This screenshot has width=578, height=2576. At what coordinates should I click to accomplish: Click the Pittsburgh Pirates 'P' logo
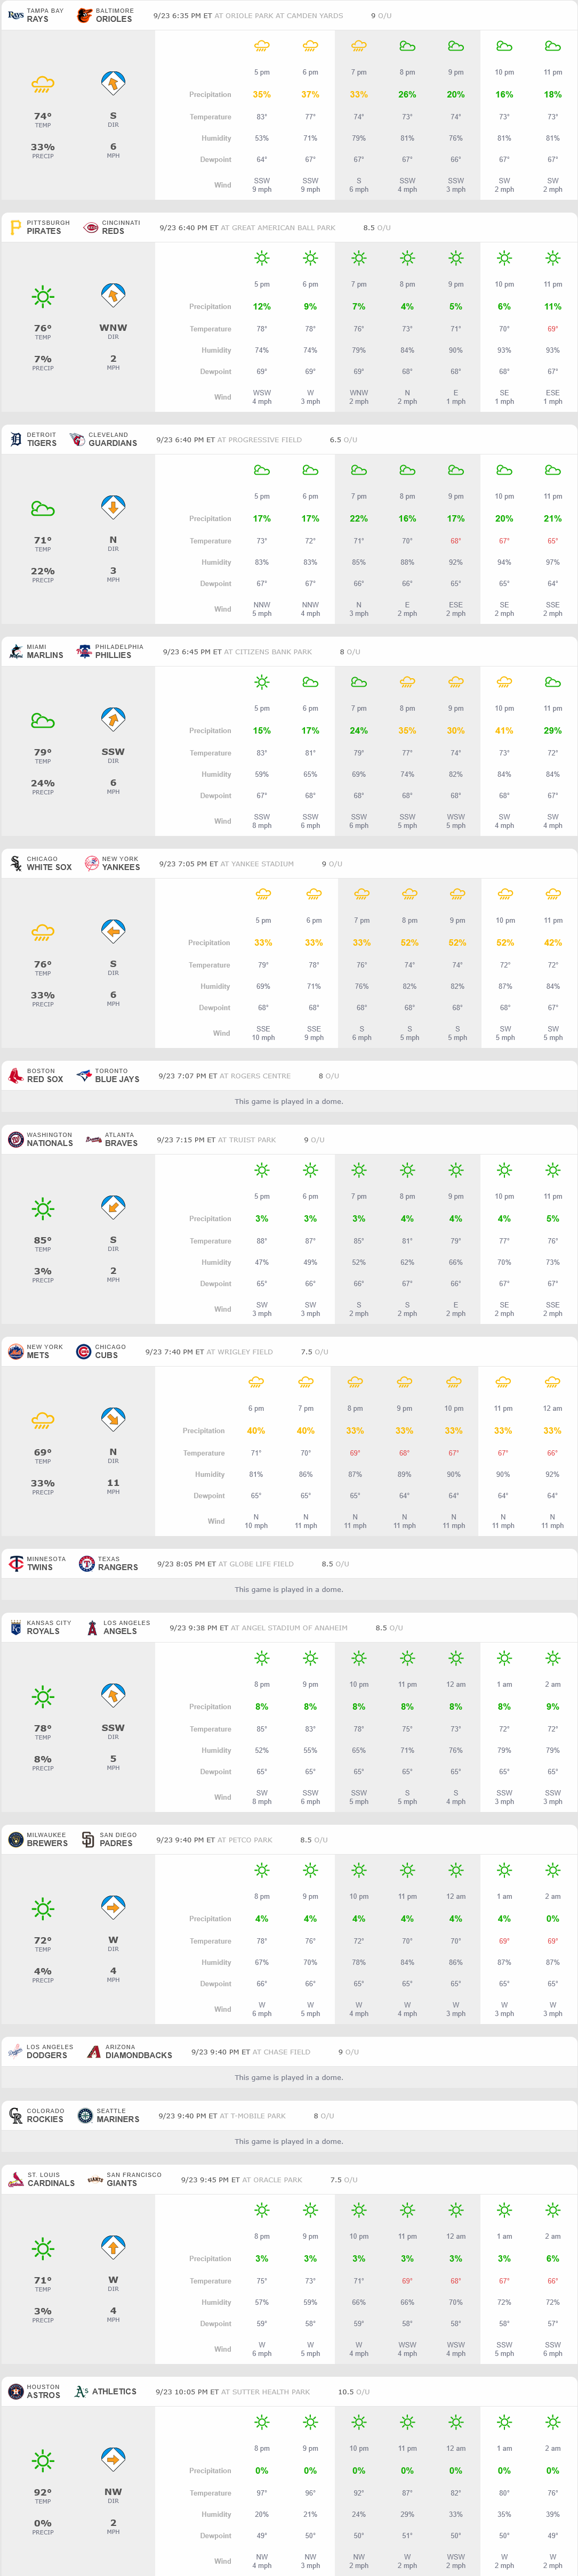coord(15,227)
